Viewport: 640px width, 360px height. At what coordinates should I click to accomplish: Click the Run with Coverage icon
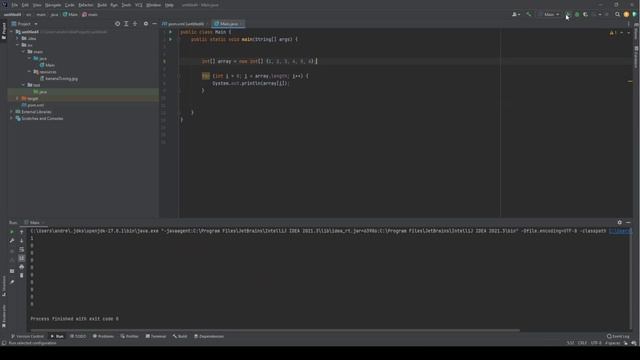coord(585,14)
